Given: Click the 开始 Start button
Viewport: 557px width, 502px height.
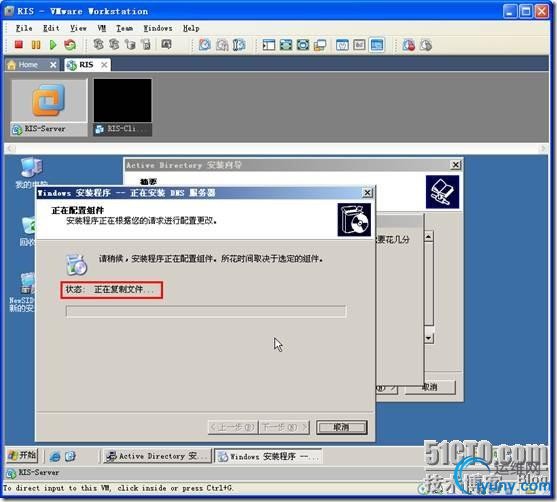Looking at the screenshot, I should tap(22, 455).
